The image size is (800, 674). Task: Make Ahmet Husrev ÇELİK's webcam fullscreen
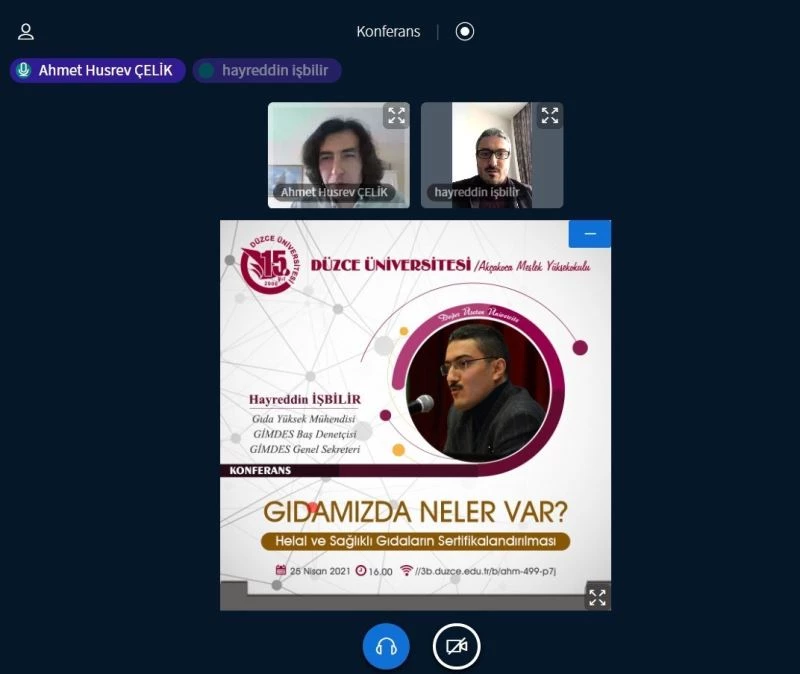[396, 116]
